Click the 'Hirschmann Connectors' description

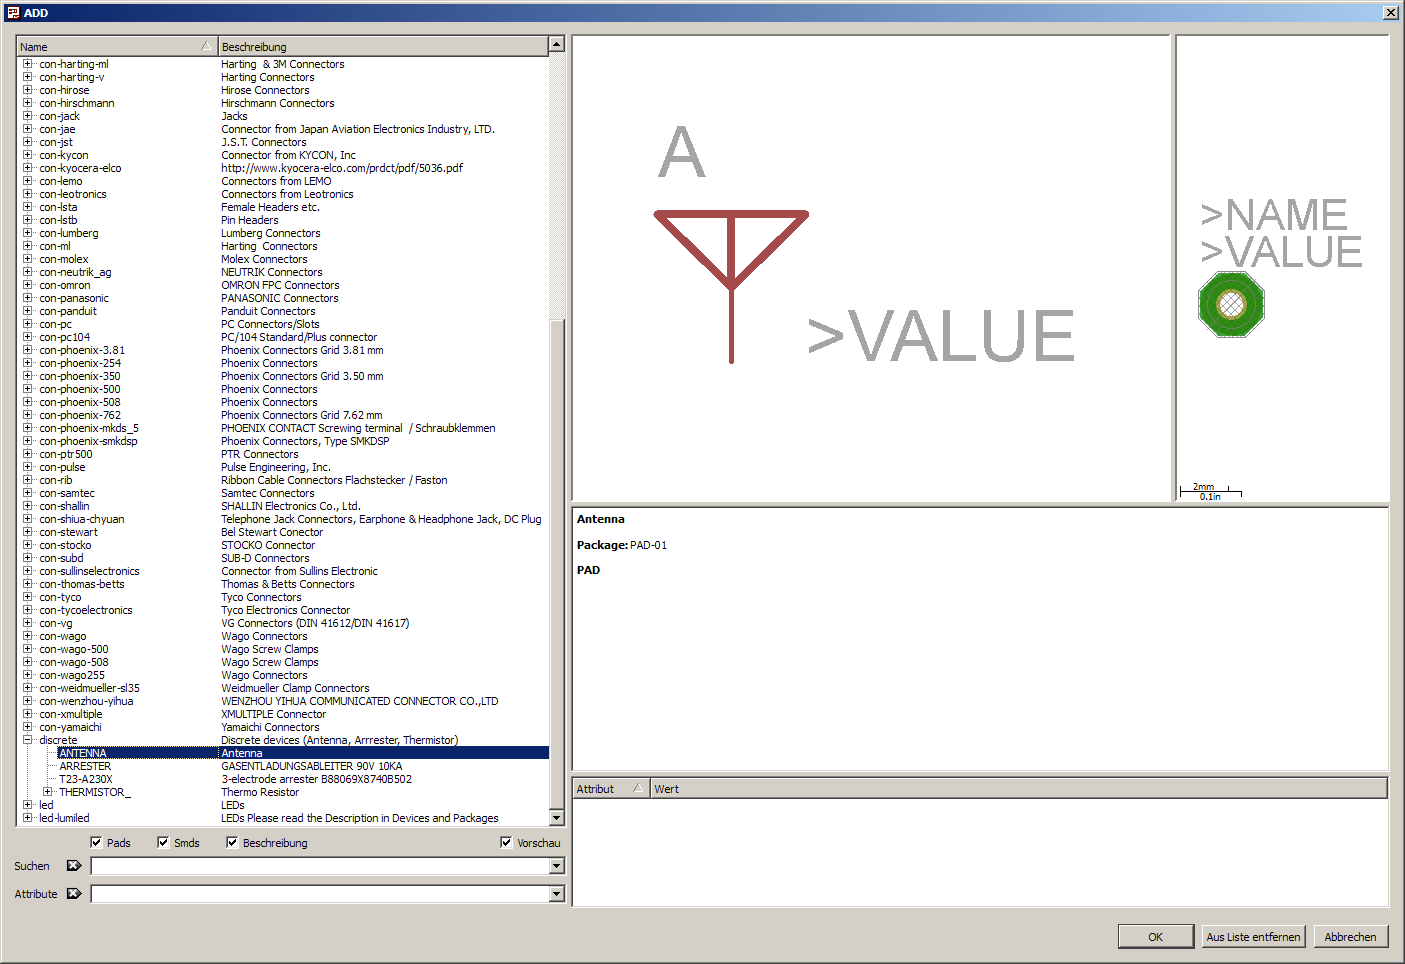click(x=278, y=103)
